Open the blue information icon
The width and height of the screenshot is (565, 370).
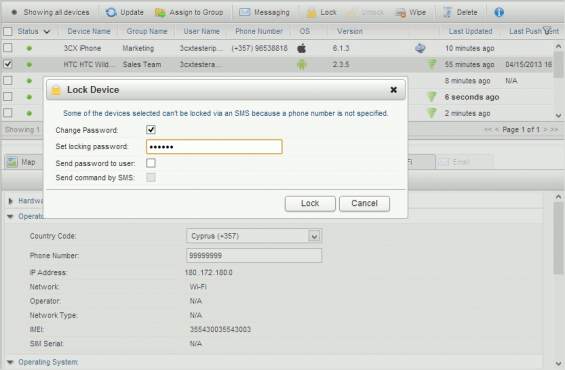pos(499,12)
